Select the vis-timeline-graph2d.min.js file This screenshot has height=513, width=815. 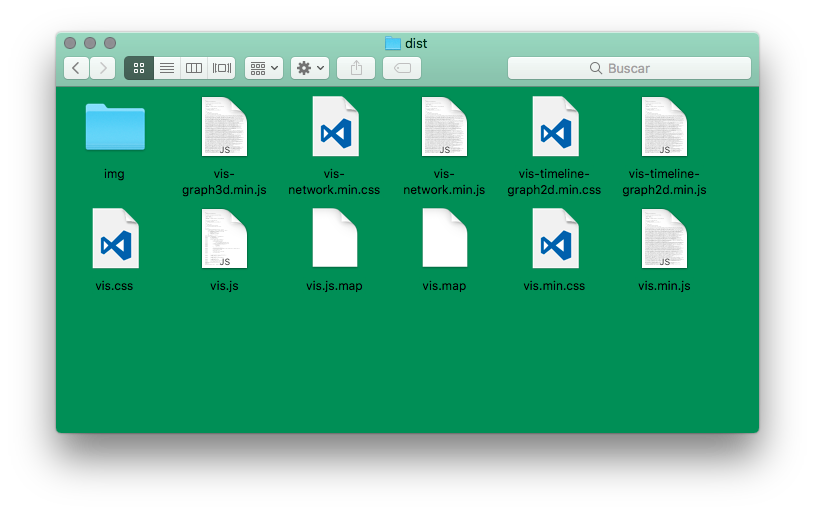click(x=664, y=127)
